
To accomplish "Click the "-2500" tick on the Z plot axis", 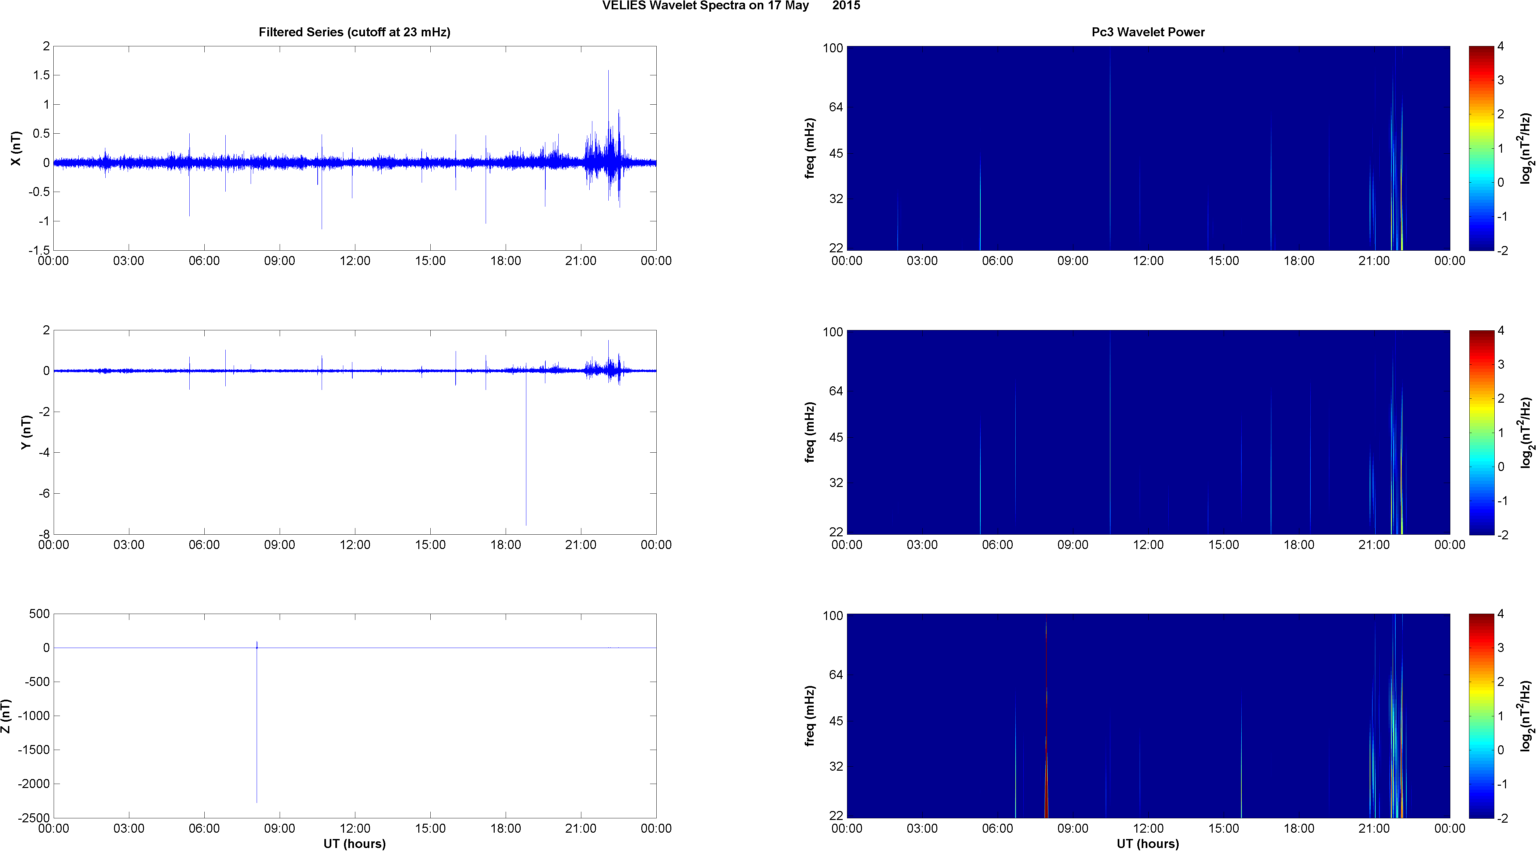I will coord(34,818).
